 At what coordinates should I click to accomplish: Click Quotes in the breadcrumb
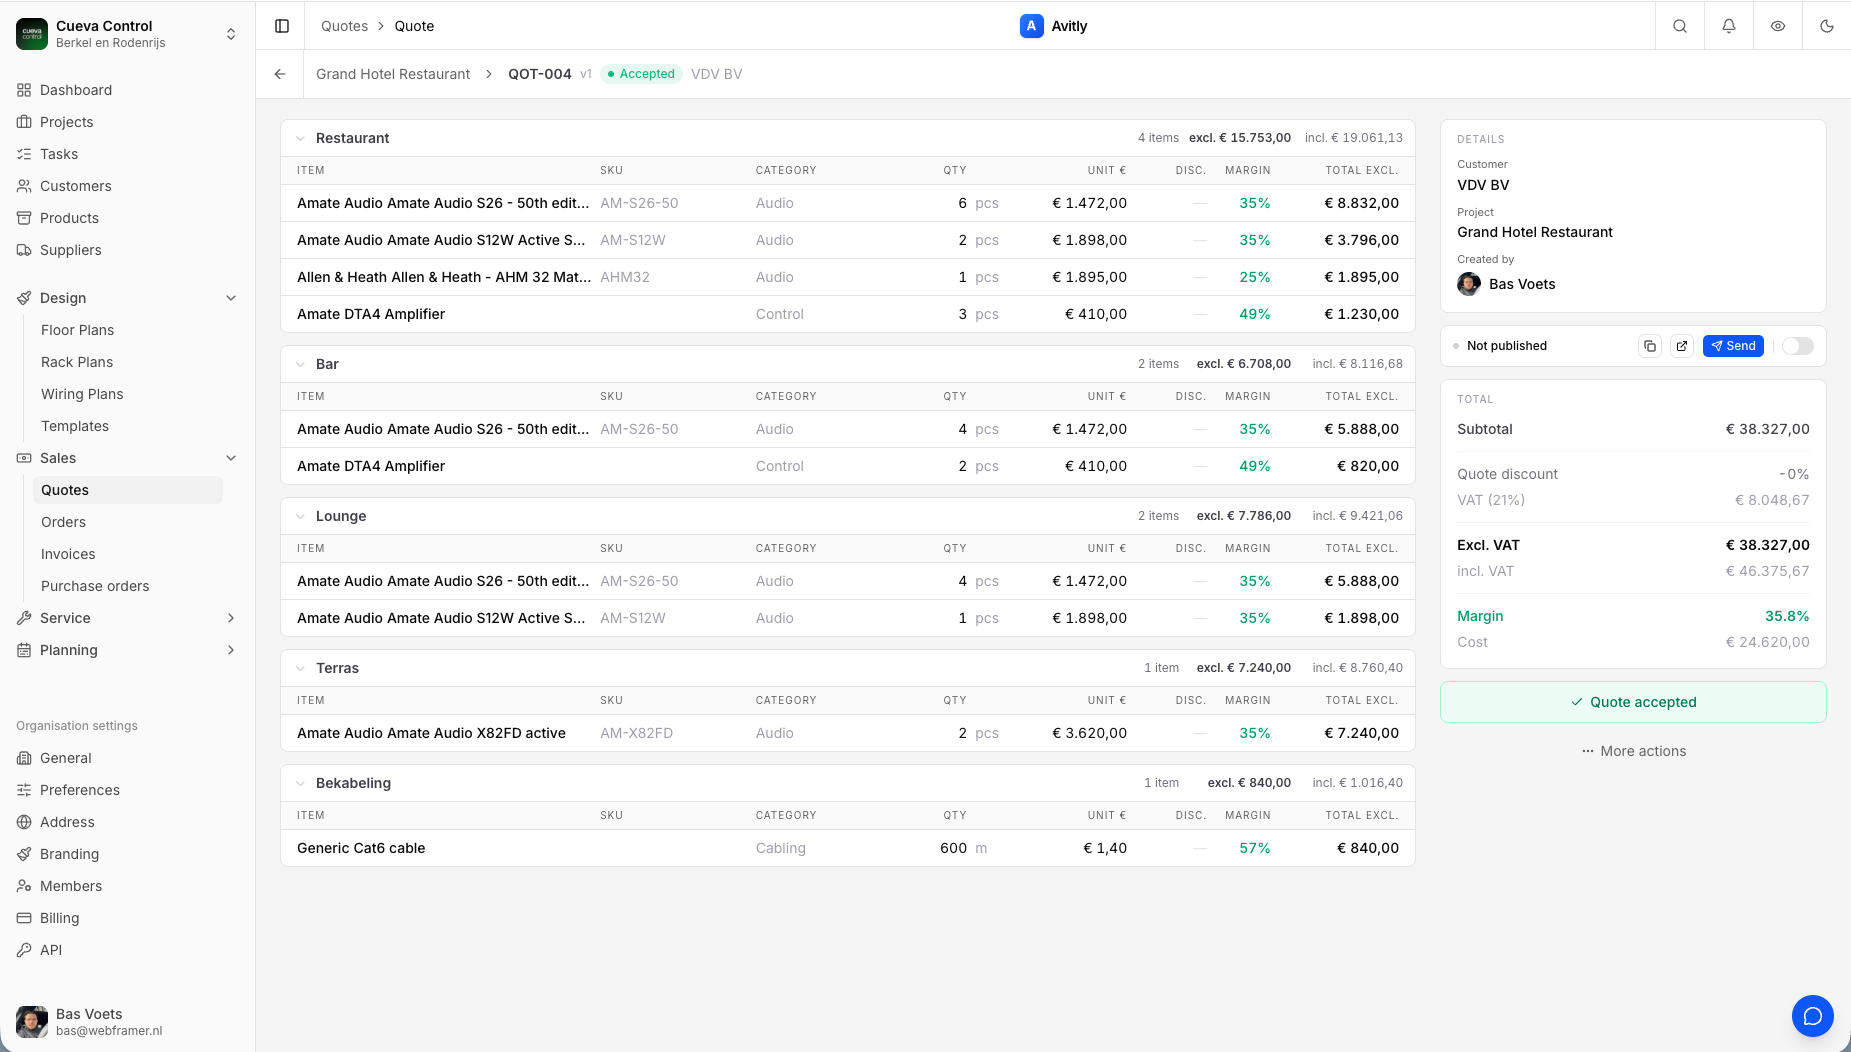point(344,26)
